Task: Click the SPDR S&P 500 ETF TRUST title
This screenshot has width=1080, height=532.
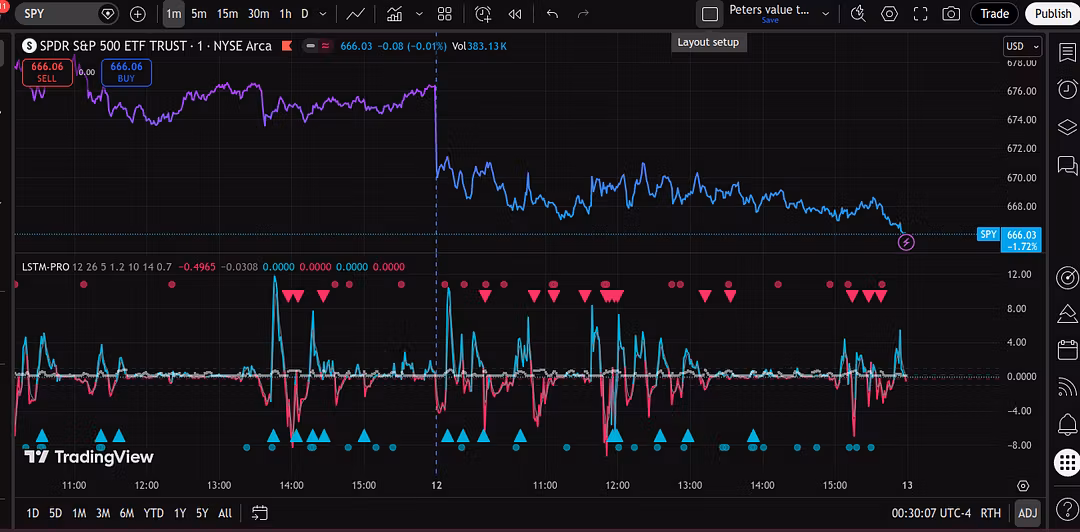Action: click(x=114, y=46)
